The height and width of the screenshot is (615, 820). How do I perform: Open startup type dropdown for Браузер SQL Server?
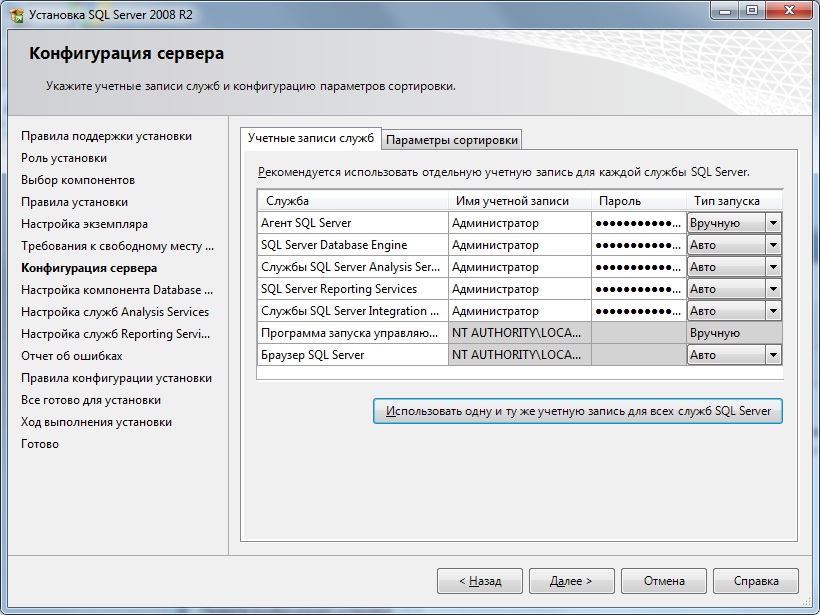[773, 355]
